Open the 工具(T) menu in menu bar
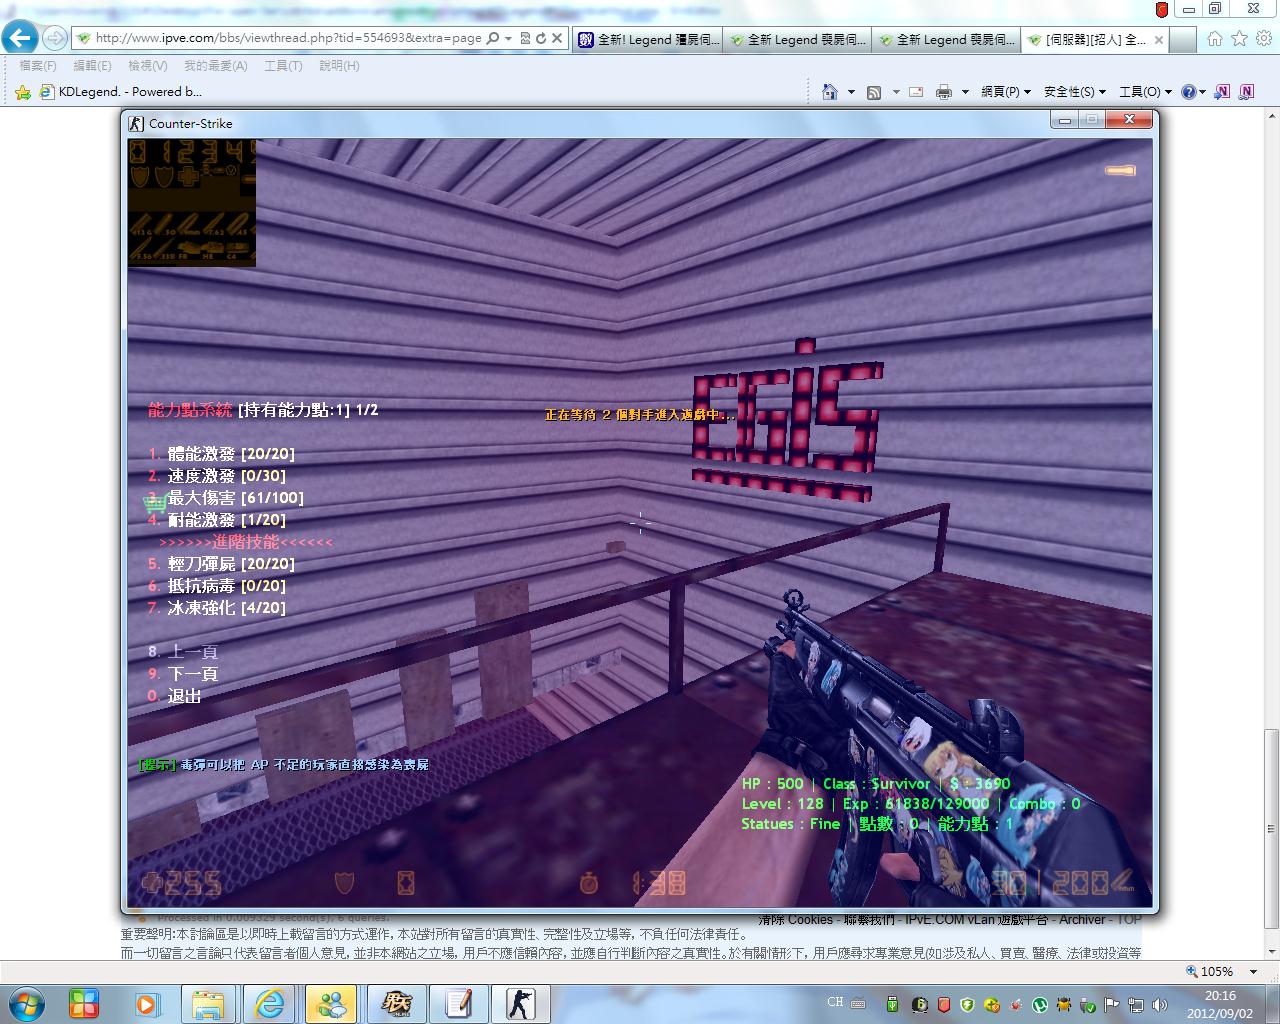Image resolution: width=1280 pixels, height=1024 pixels. [283, 65]
